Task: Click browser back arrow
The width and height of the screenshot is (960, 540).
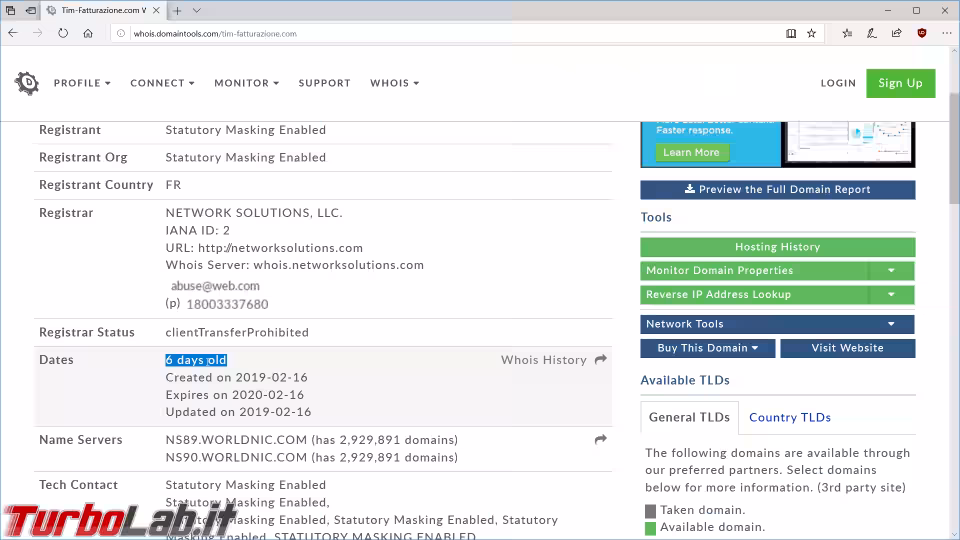Action: coord(13,33)
